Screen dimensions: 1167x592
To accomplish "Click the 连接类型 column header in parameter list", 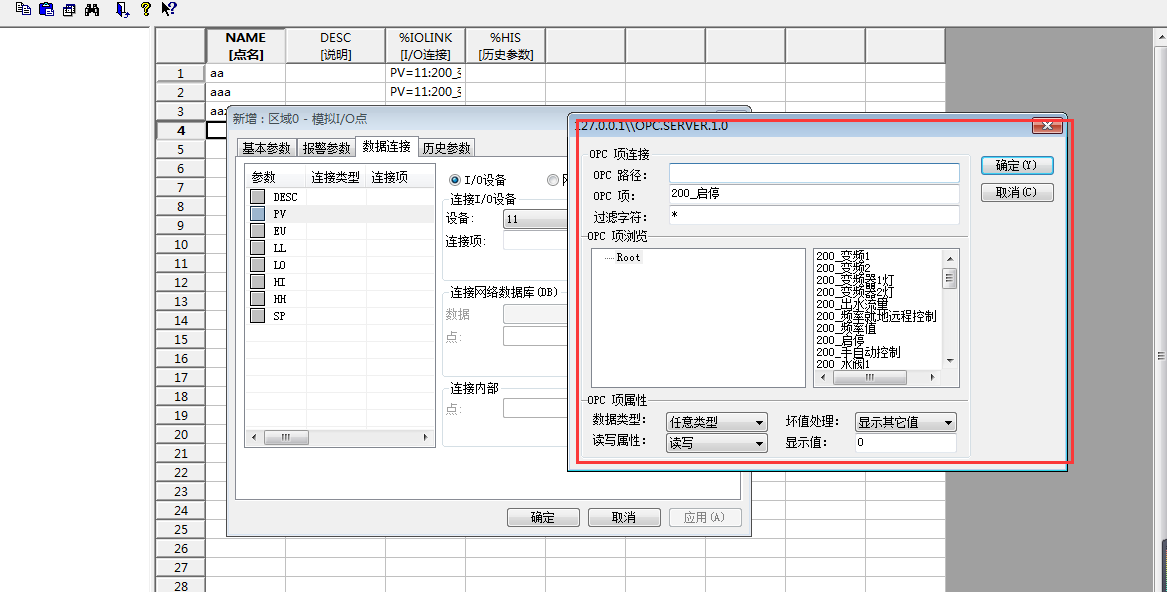I will [x=336, y=177].
